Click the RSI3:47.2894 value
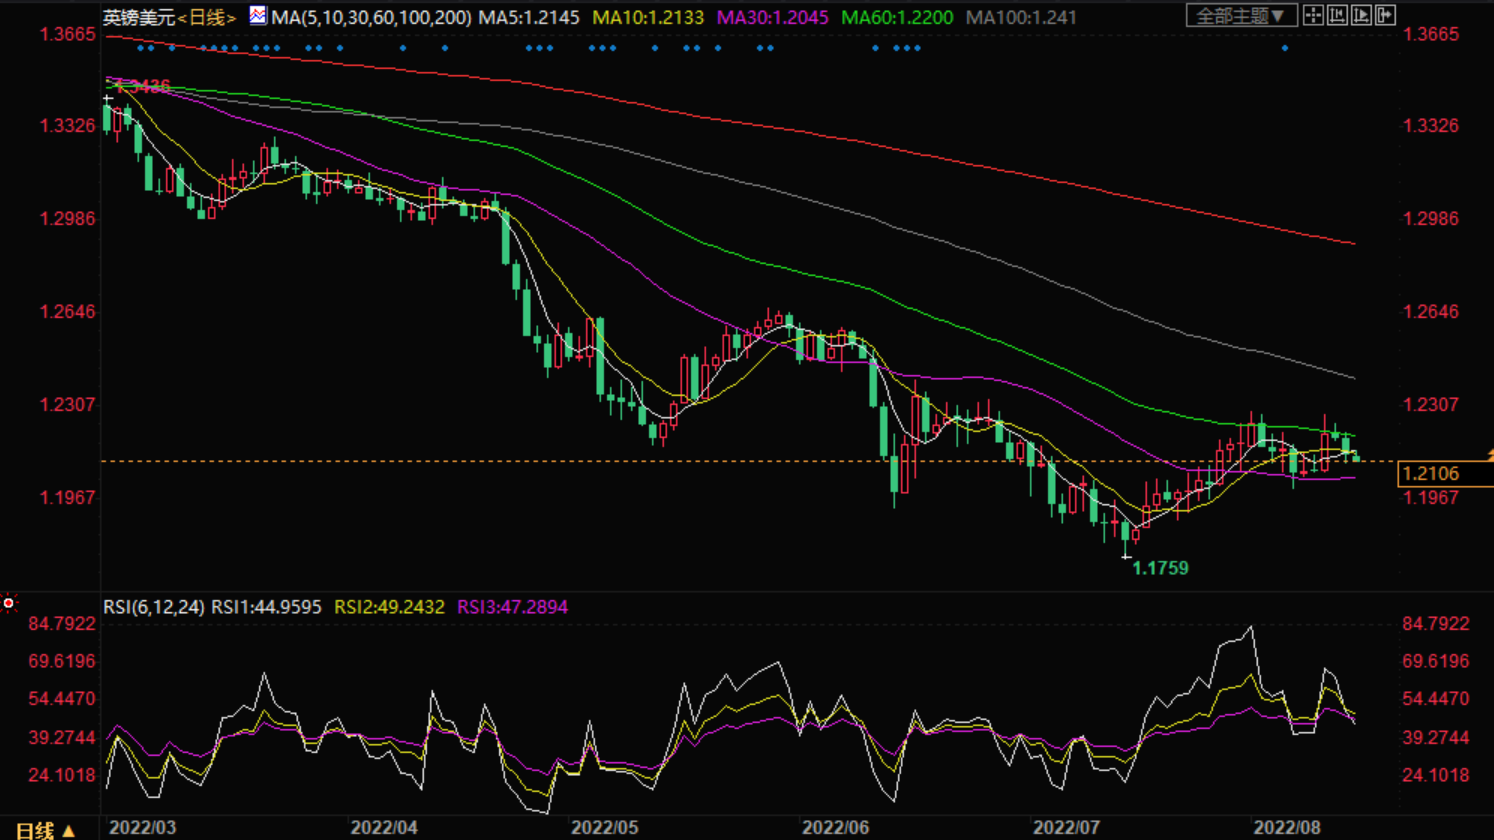Image resolution: width=1494 pixels, height=840 pixels. pos(512,607)
